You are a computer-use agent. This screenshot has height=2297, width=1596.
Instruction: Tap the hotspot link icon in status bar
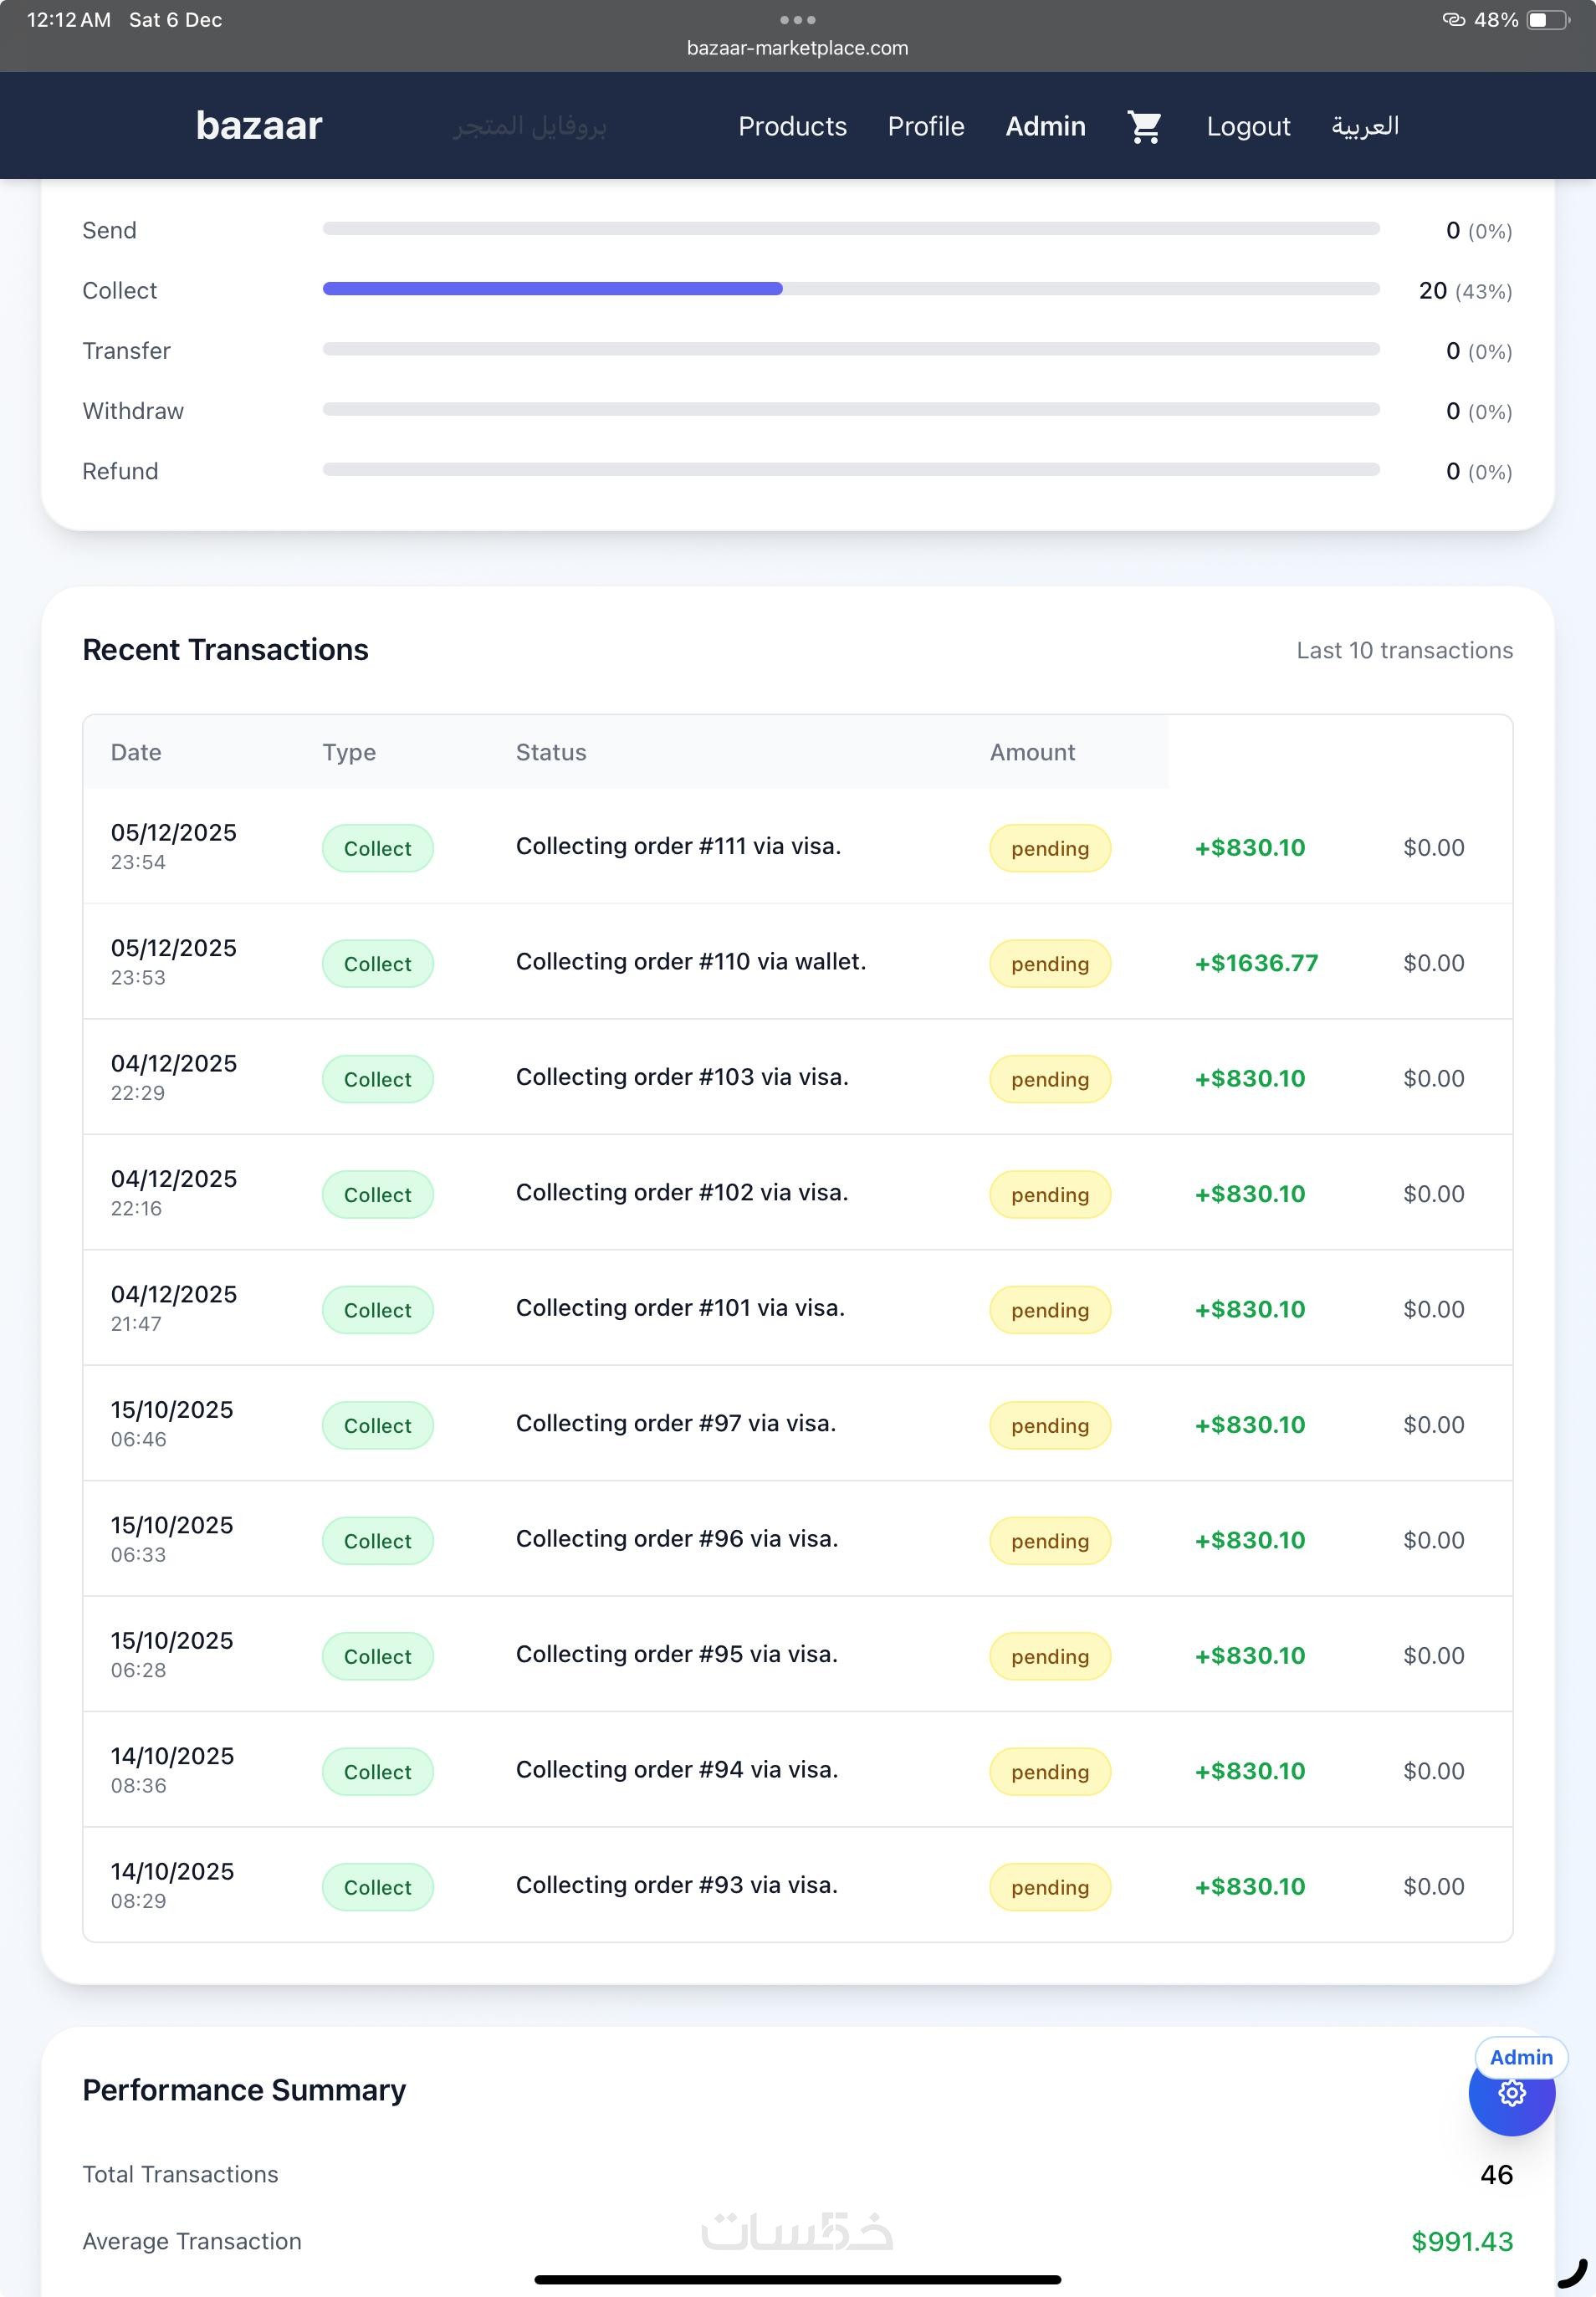[x=1453, y=20]
